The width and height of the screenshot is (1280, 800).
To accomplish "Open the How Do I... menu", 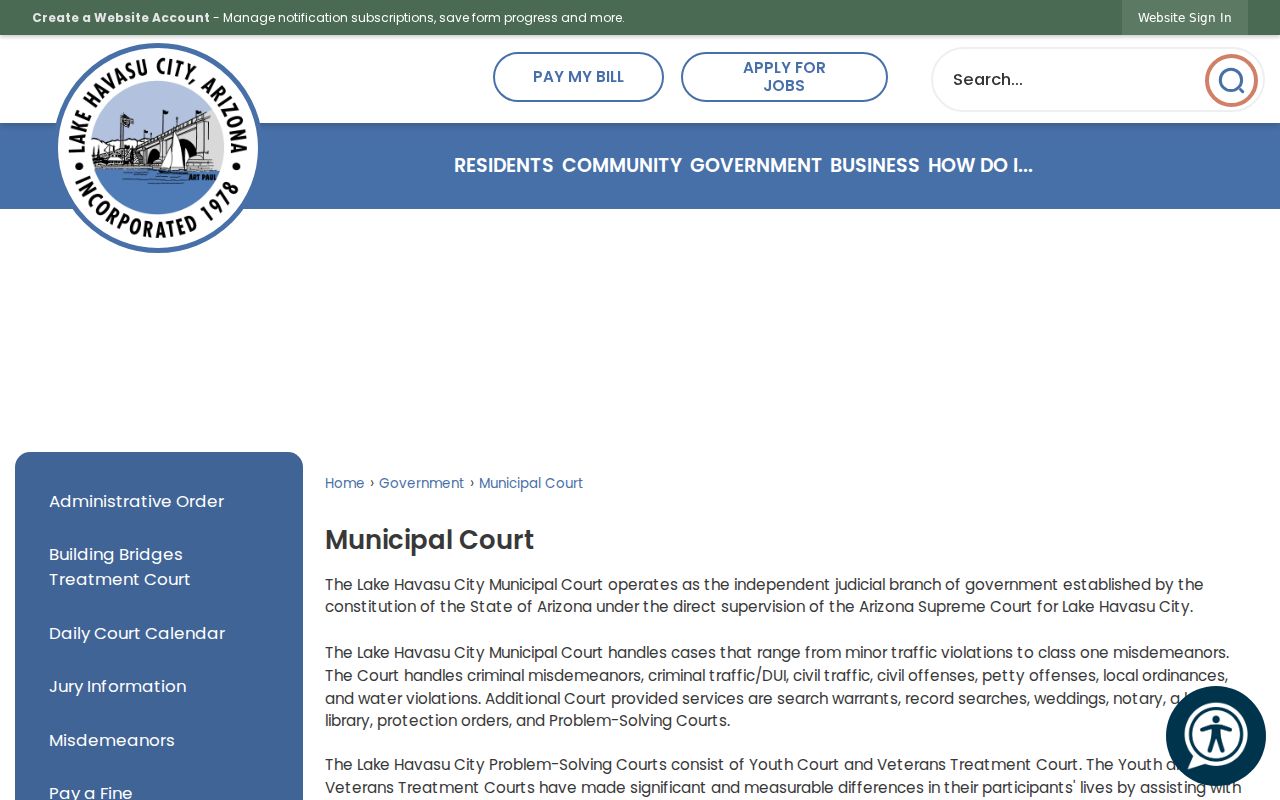I will pyautogui.click(x=980, y=166).
